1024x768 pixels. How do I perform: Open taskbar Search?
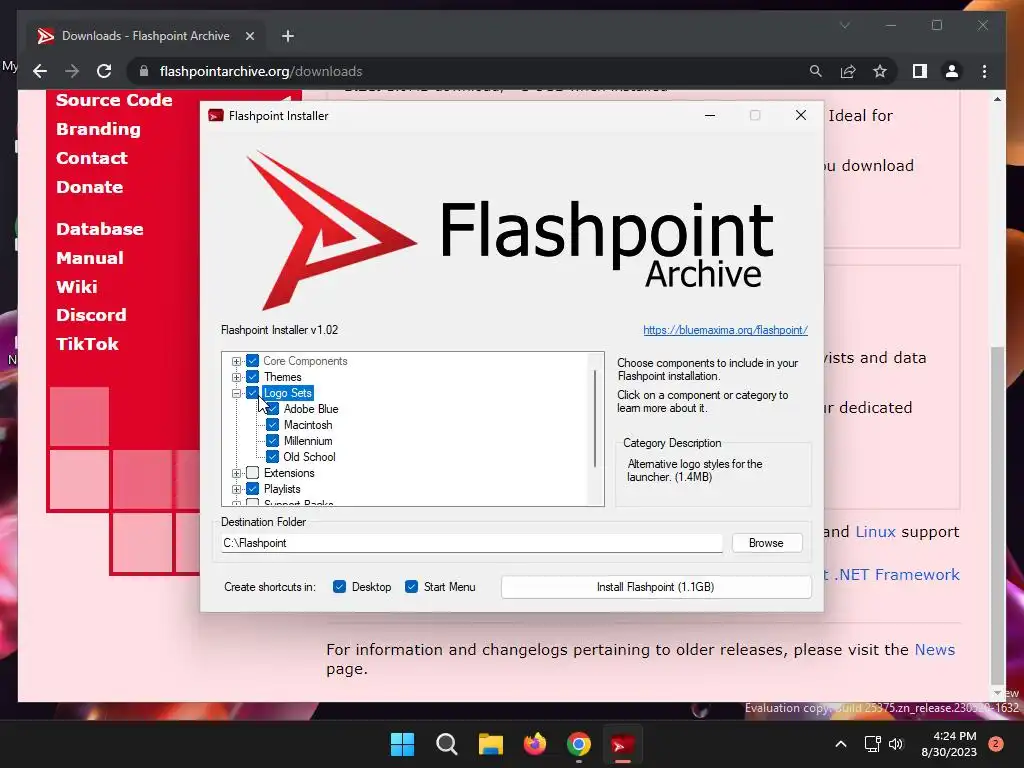(x=447, y=744)
